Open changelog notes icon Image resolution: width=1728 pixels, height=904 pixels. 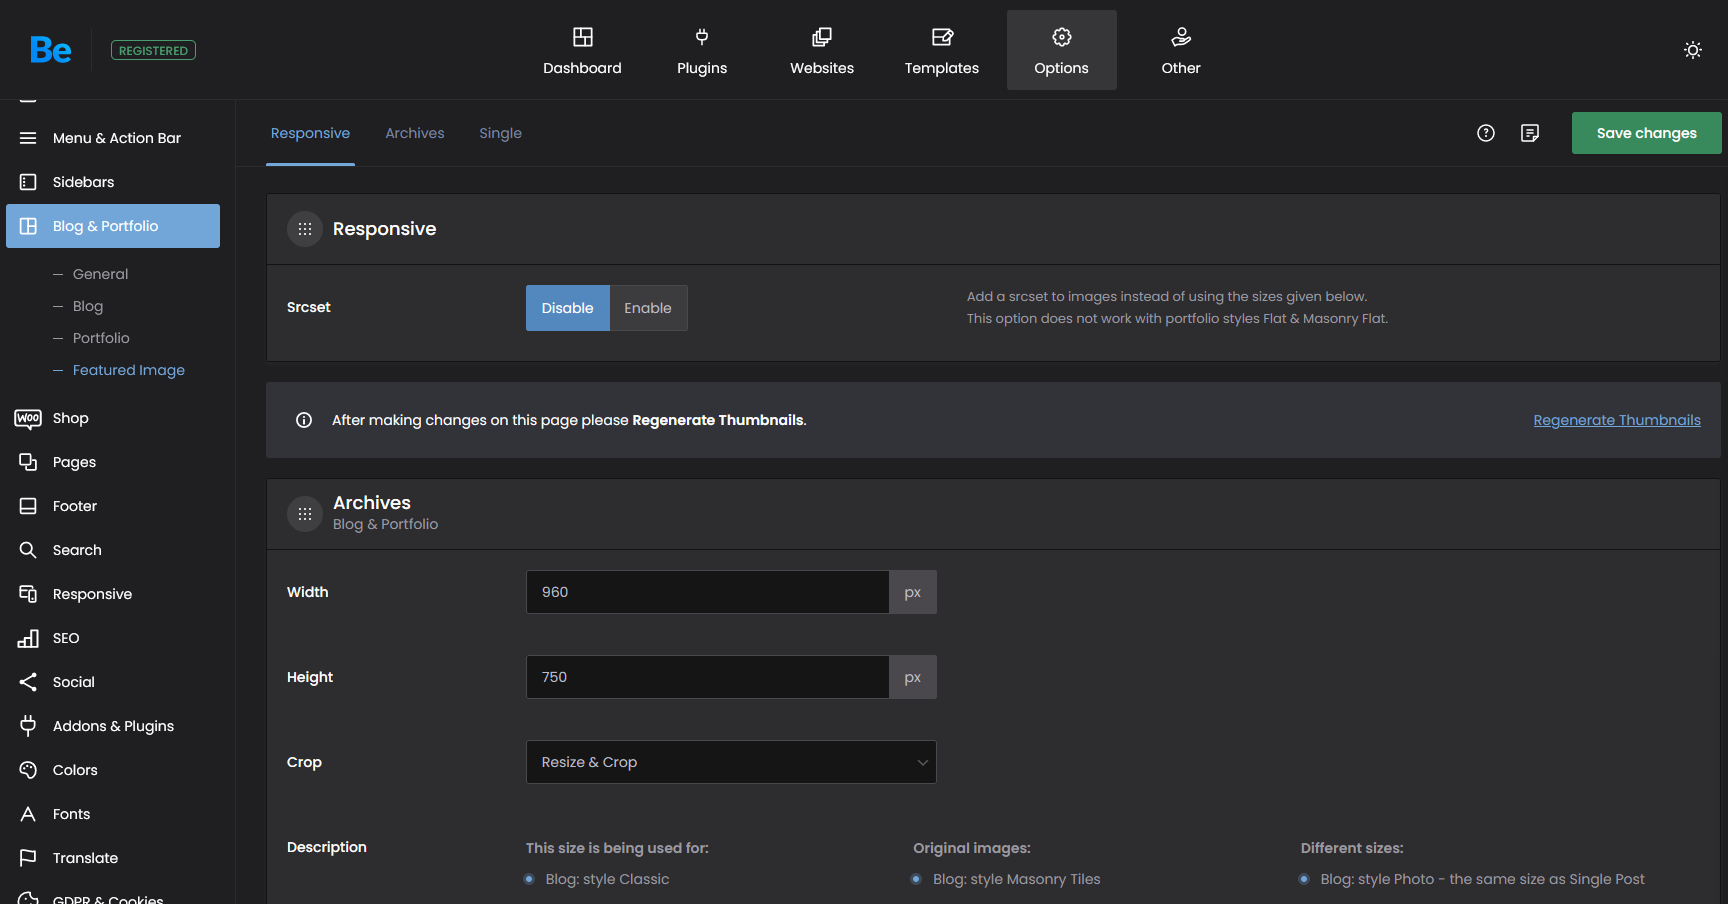[x=1530, y=133]
